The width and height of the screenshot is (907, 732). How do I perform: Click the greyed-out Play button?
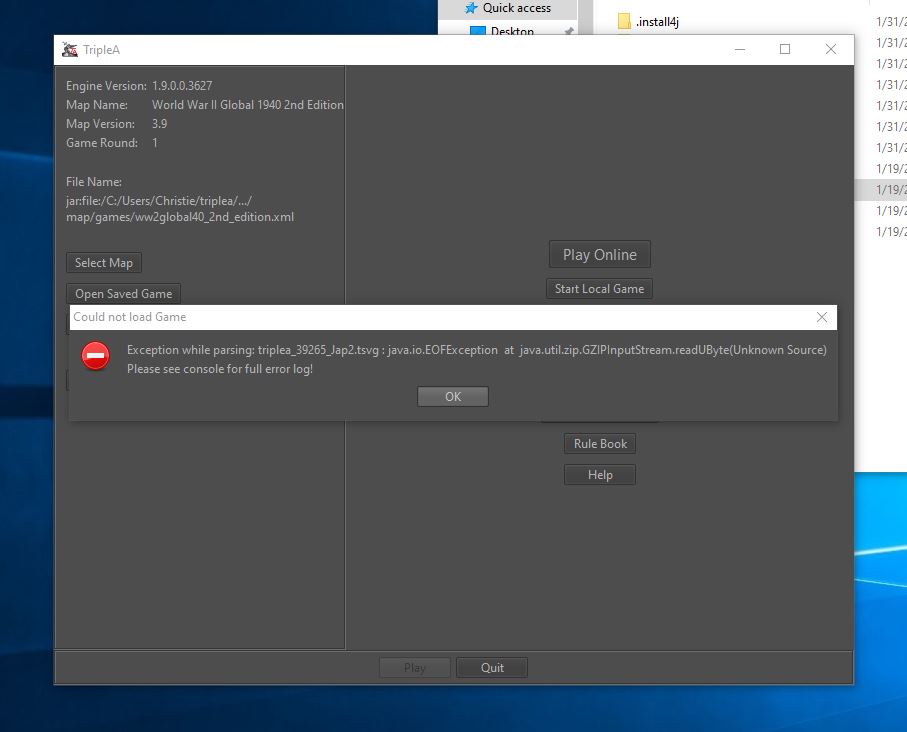click(414, 668)
